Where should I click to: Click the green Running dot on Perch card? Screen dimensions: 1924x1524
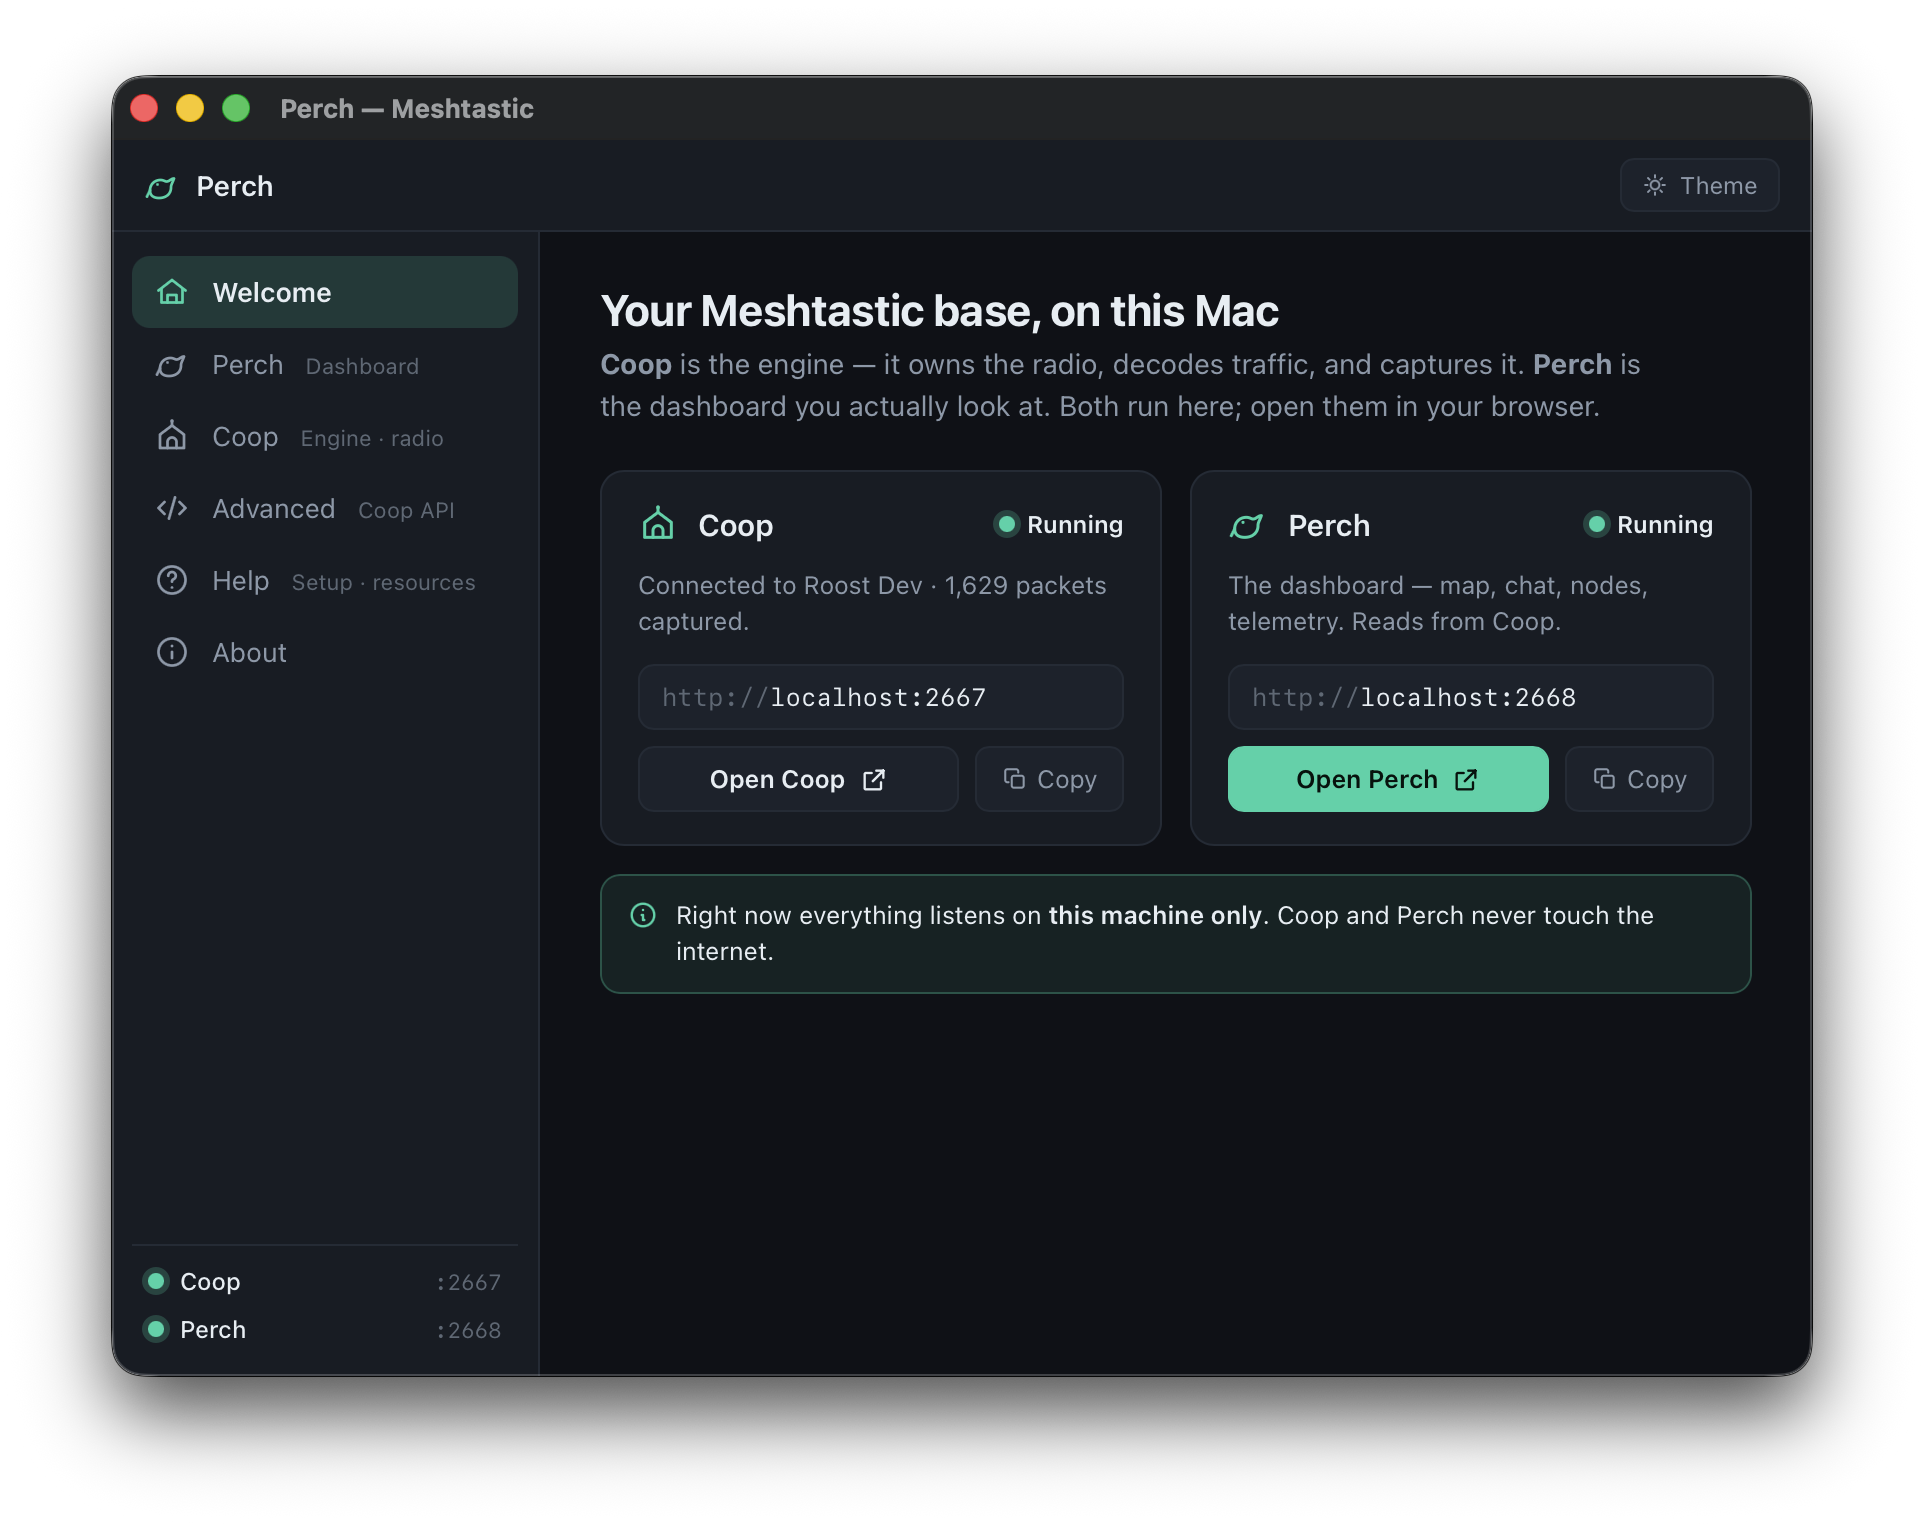pyautogui.click(x=1597, y=524)
